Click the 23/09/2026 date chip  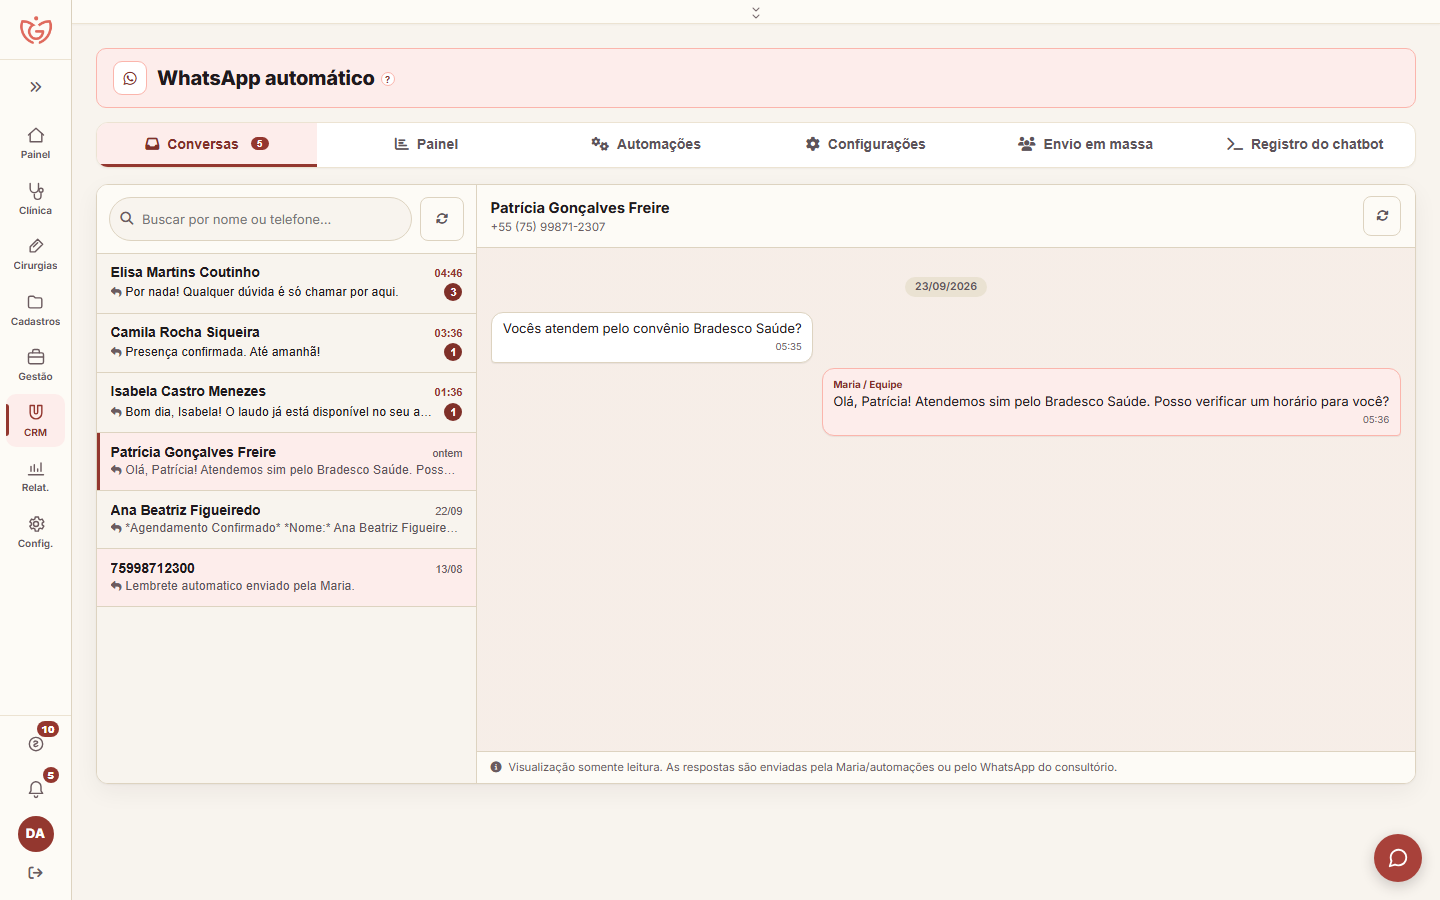coord(946,287)
